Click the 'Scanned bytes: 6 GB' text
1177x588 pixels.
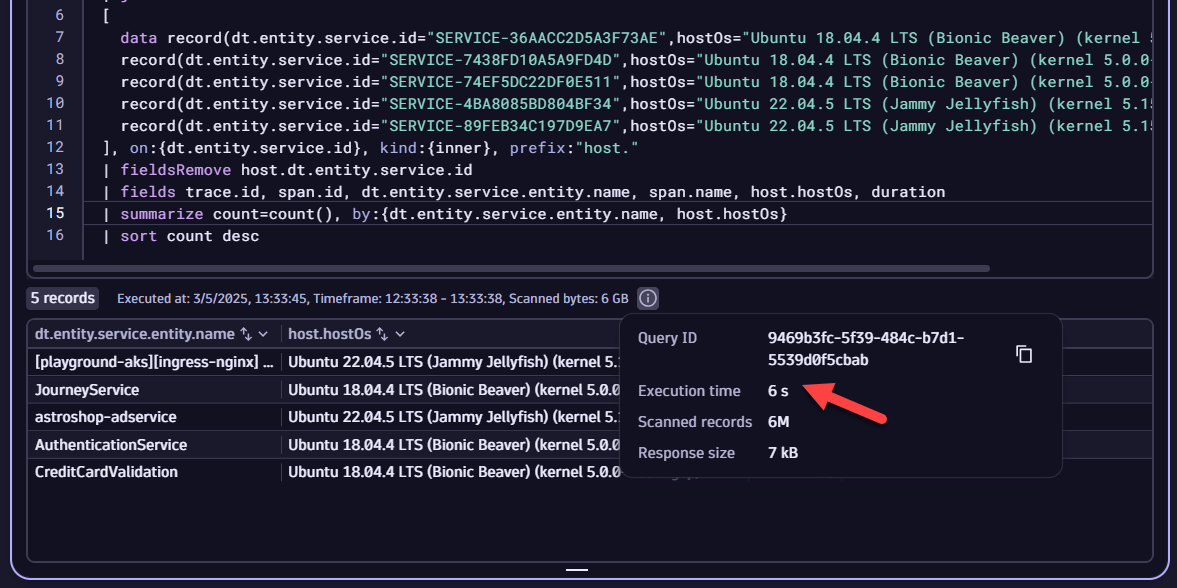coord(568,298)
